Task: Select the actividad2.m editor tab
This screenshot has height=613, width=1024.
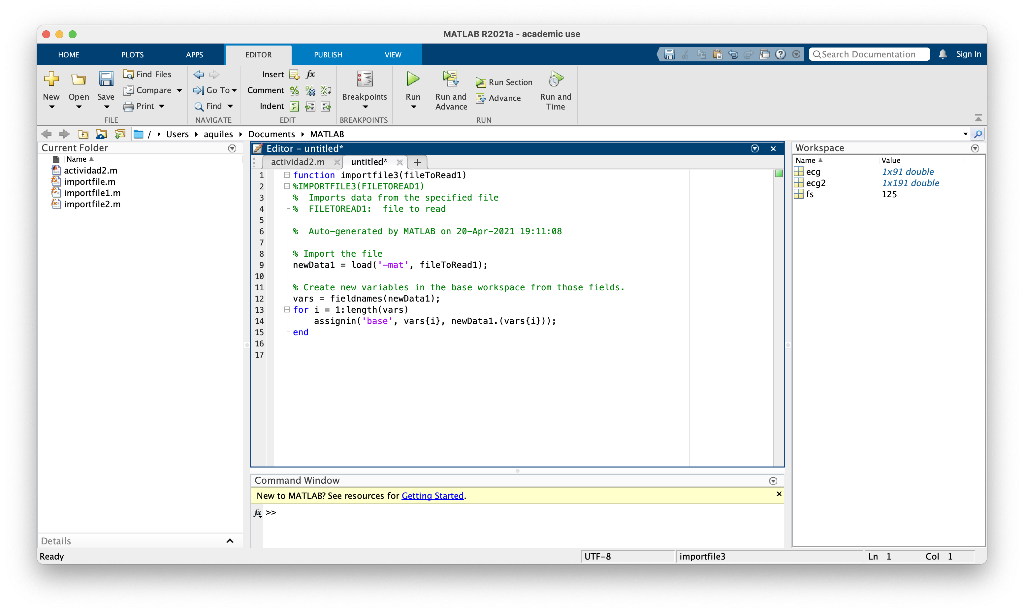Action: [300, 160]
